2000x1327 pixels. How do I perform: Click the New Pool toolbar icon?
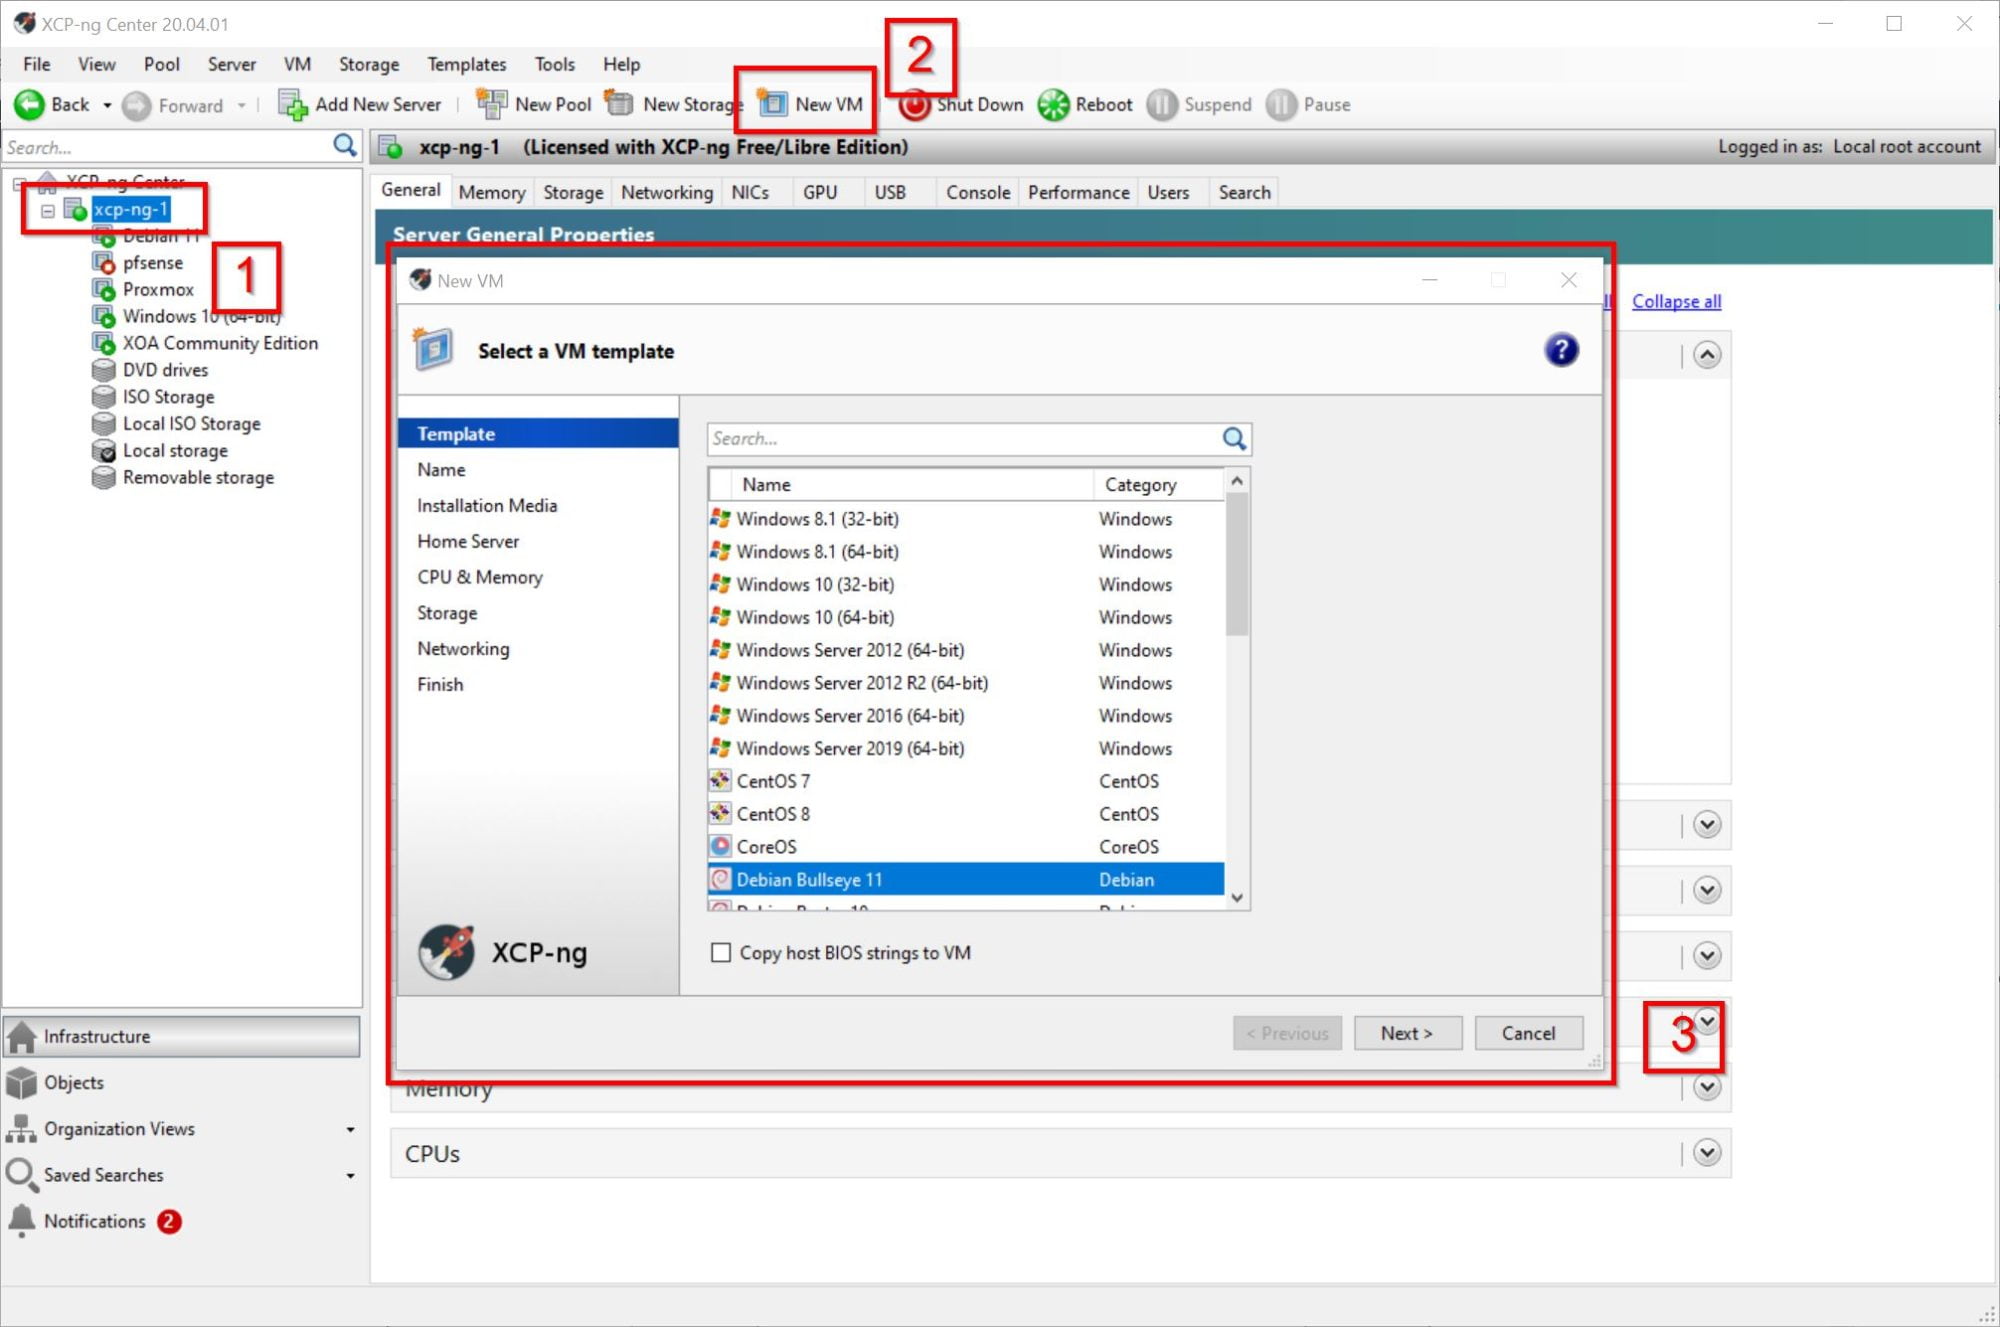click(491, 104)
